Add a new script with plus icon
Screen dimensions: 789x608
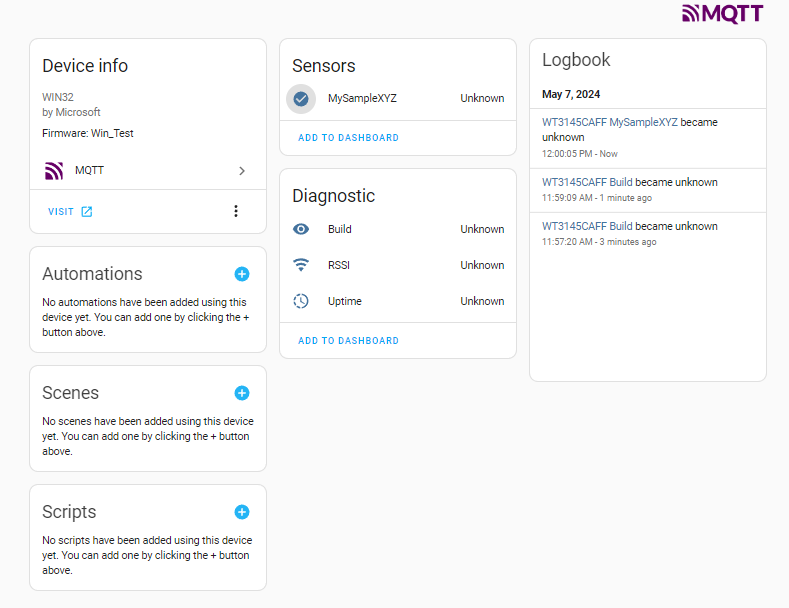coord(242,512)
